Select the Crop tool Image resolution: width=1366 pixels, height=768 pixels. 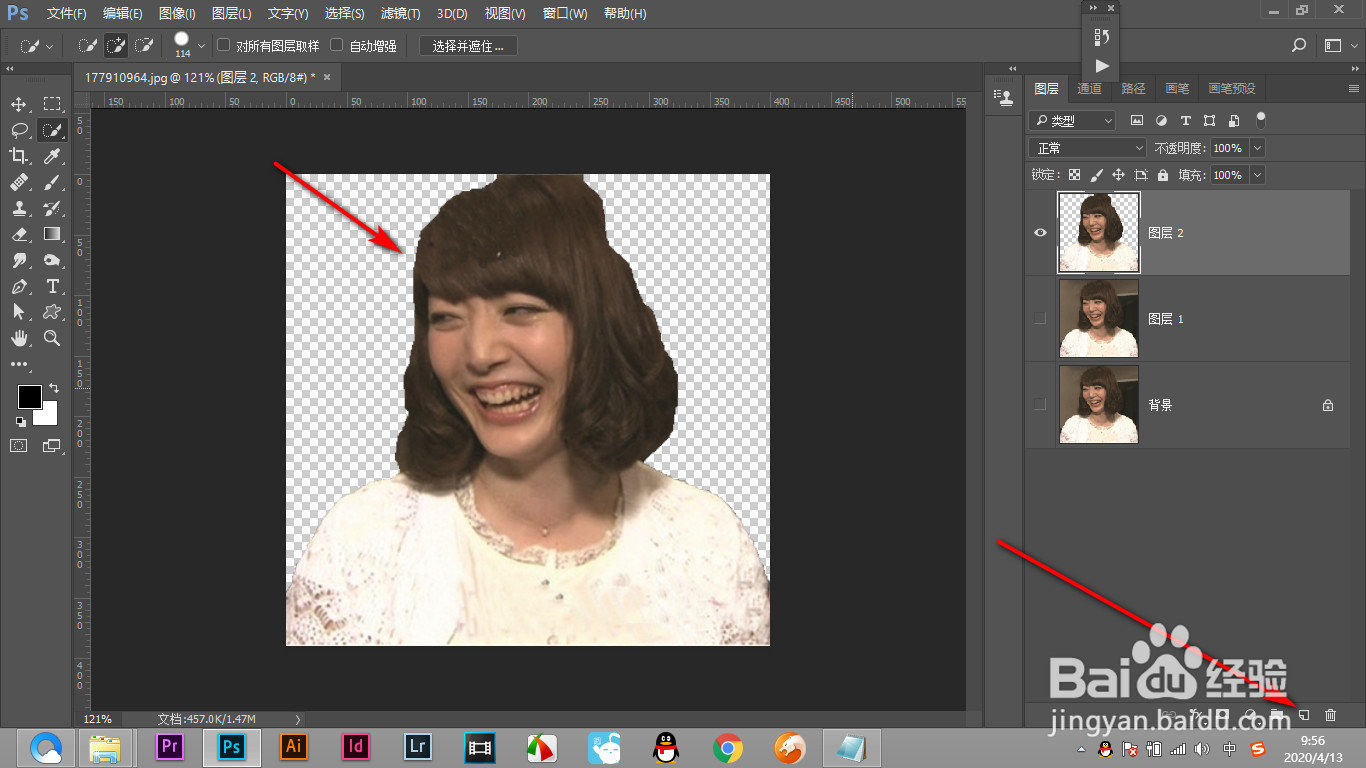19,156
